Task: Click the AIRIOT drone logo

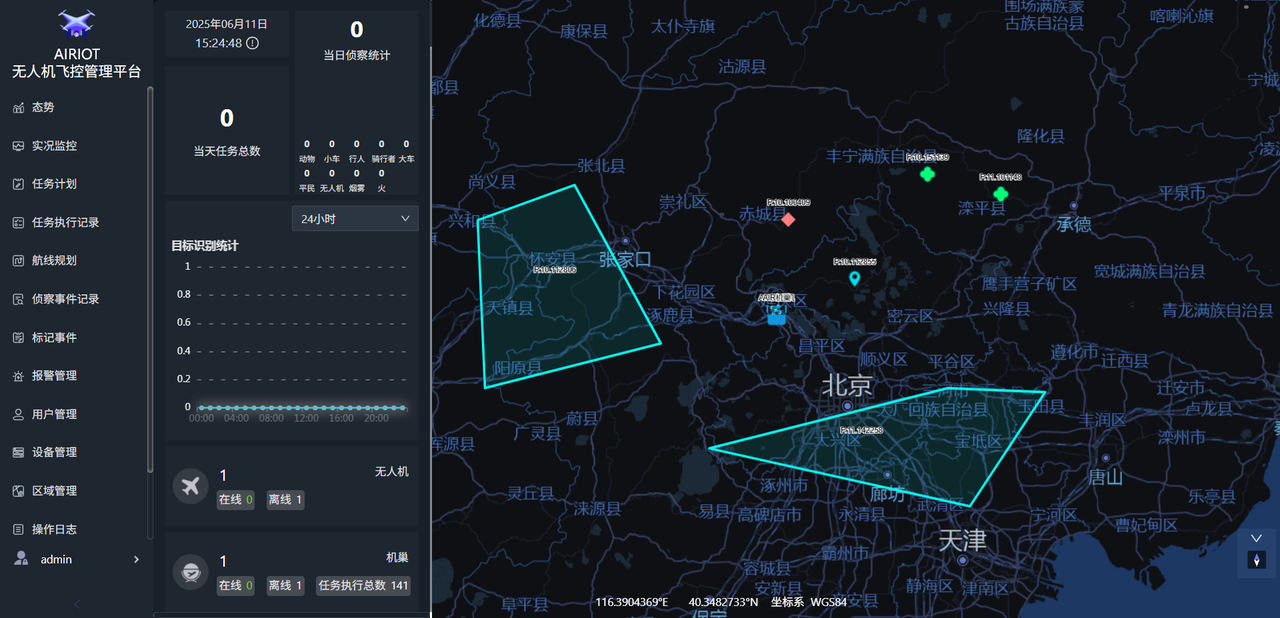Action: coord(77,23)
